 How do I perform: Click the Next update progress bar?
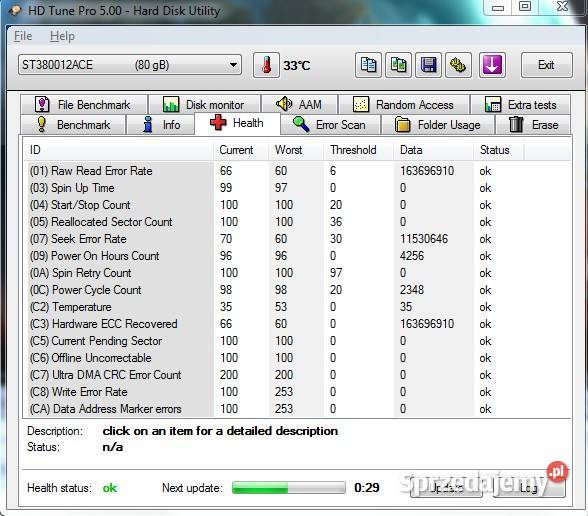288,488
